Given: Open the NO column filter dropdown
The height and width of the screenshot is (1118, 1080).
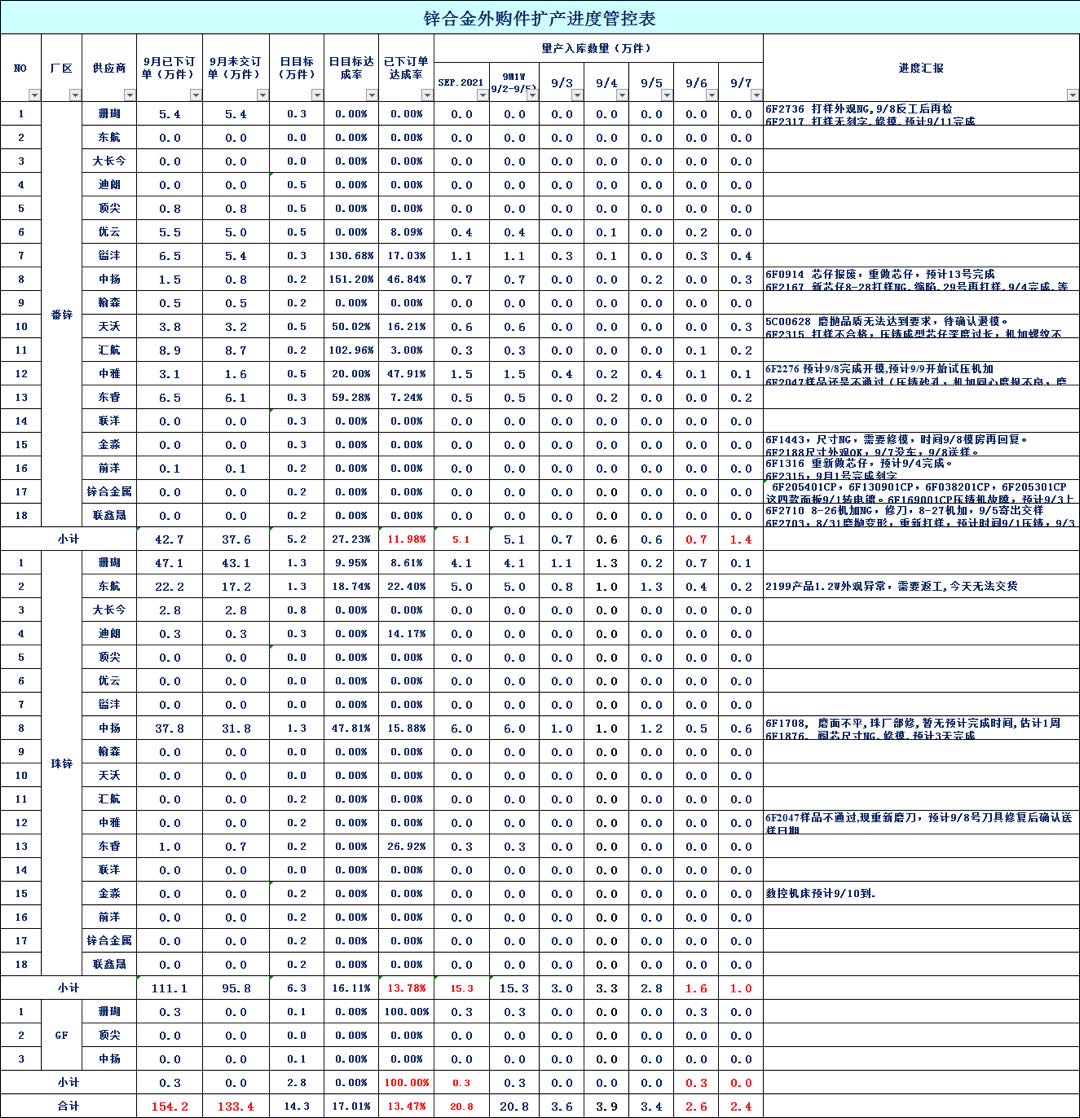Looking at the screenshot, I should pos(33,95).
